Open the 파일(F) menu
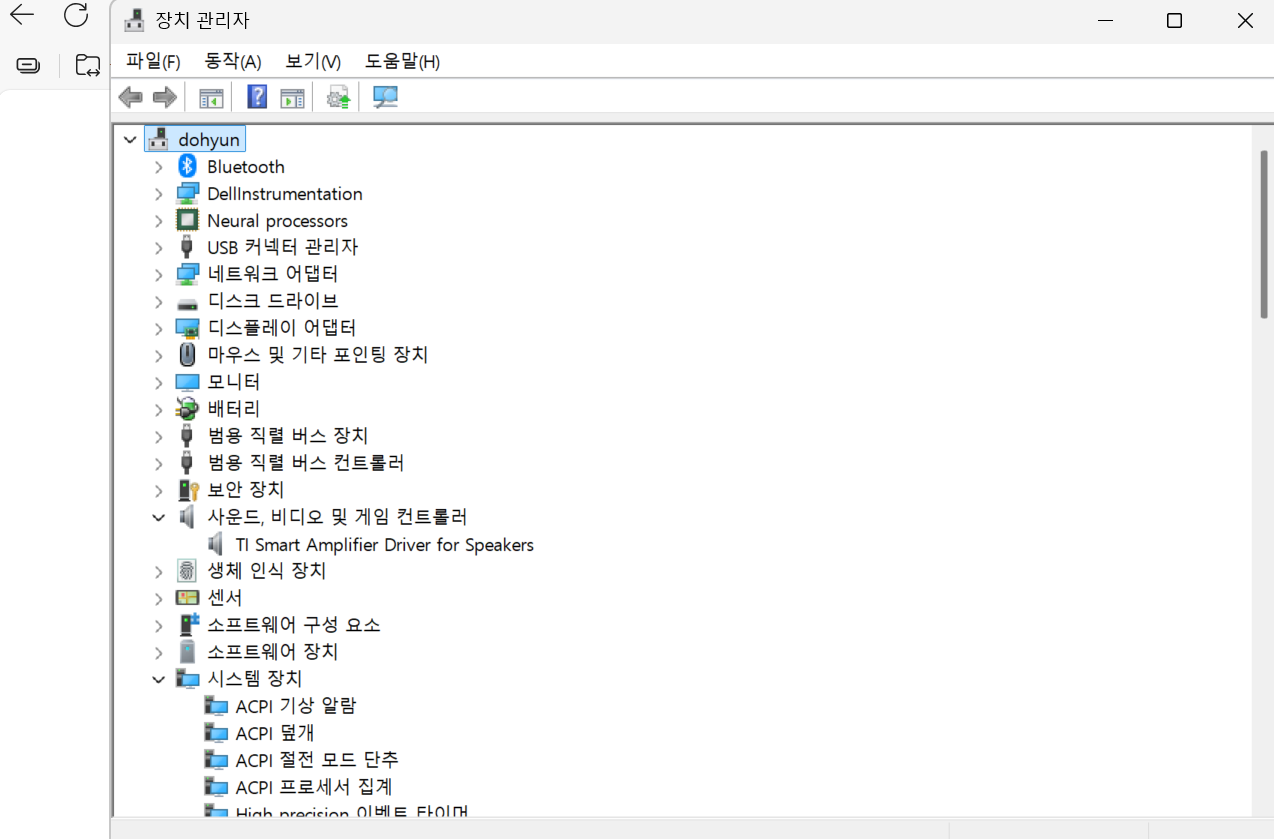 (x=153, y=61)
